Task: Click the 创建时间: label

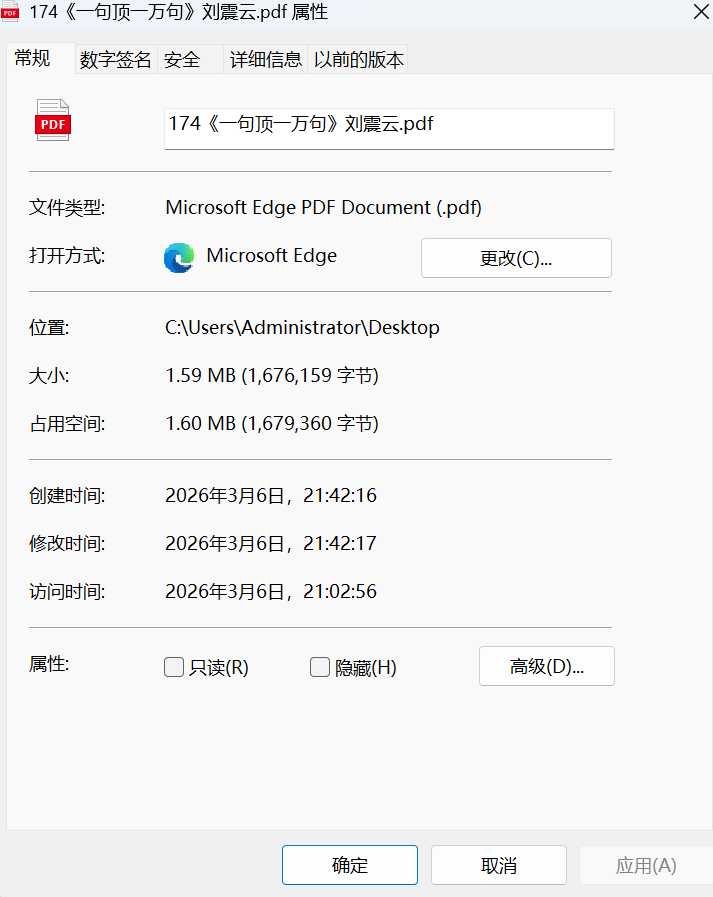Action: click(67, 495)
